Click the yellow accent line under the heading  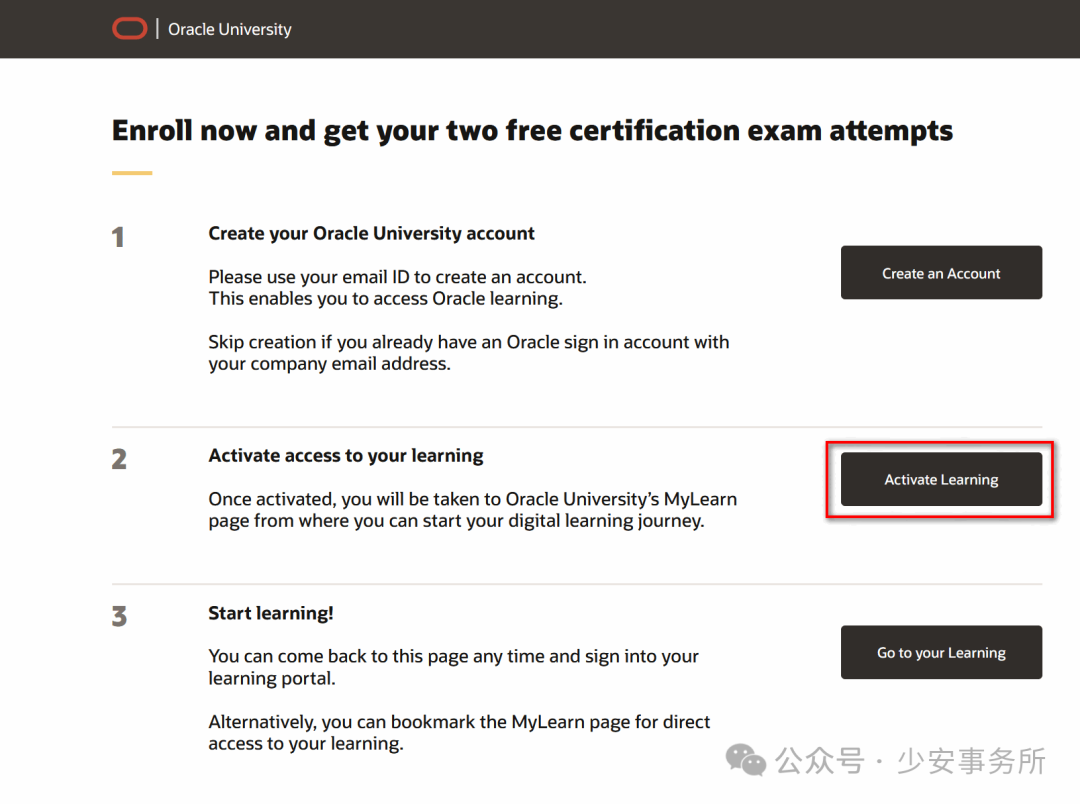click(132, 173)
